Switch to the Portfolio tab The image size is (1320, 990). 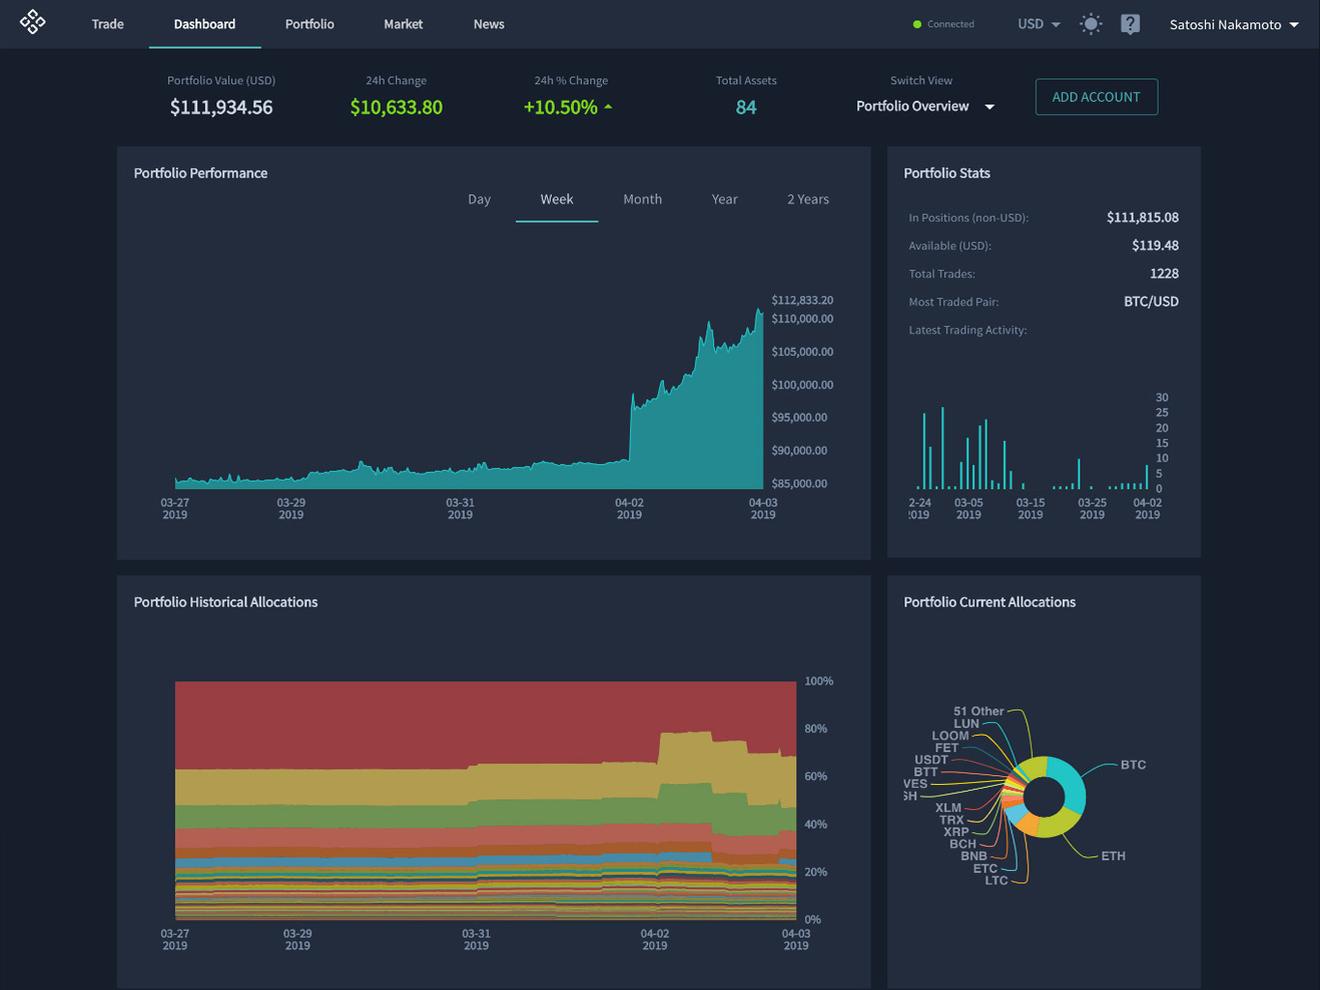[x=309, y=24]
